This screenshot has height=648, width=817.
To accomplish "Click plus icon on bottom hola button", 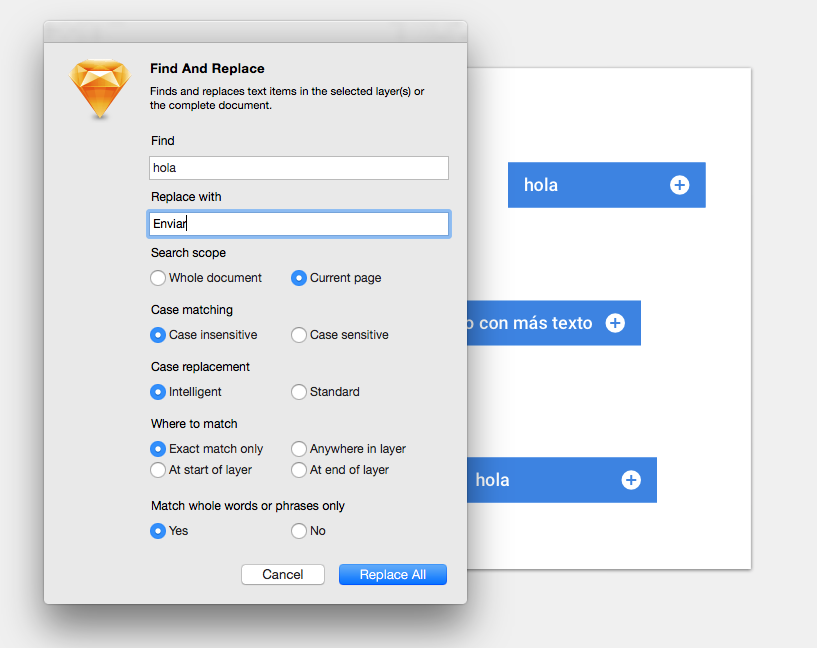I will click(631, 480).
